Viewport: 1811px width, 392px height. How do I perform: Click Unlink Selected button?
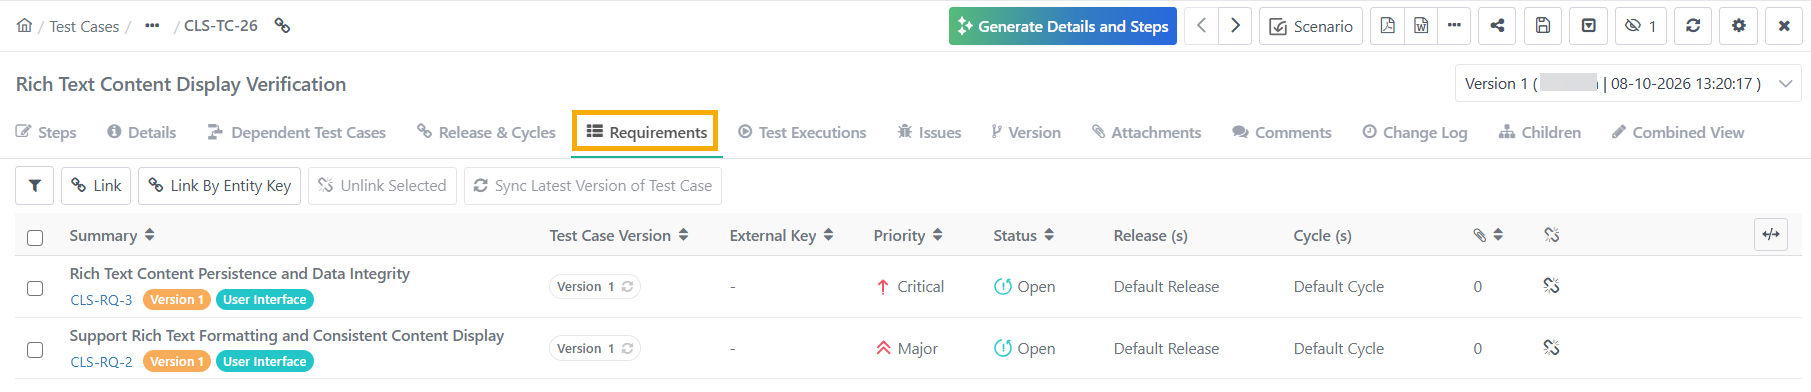[x=382, y=186]
